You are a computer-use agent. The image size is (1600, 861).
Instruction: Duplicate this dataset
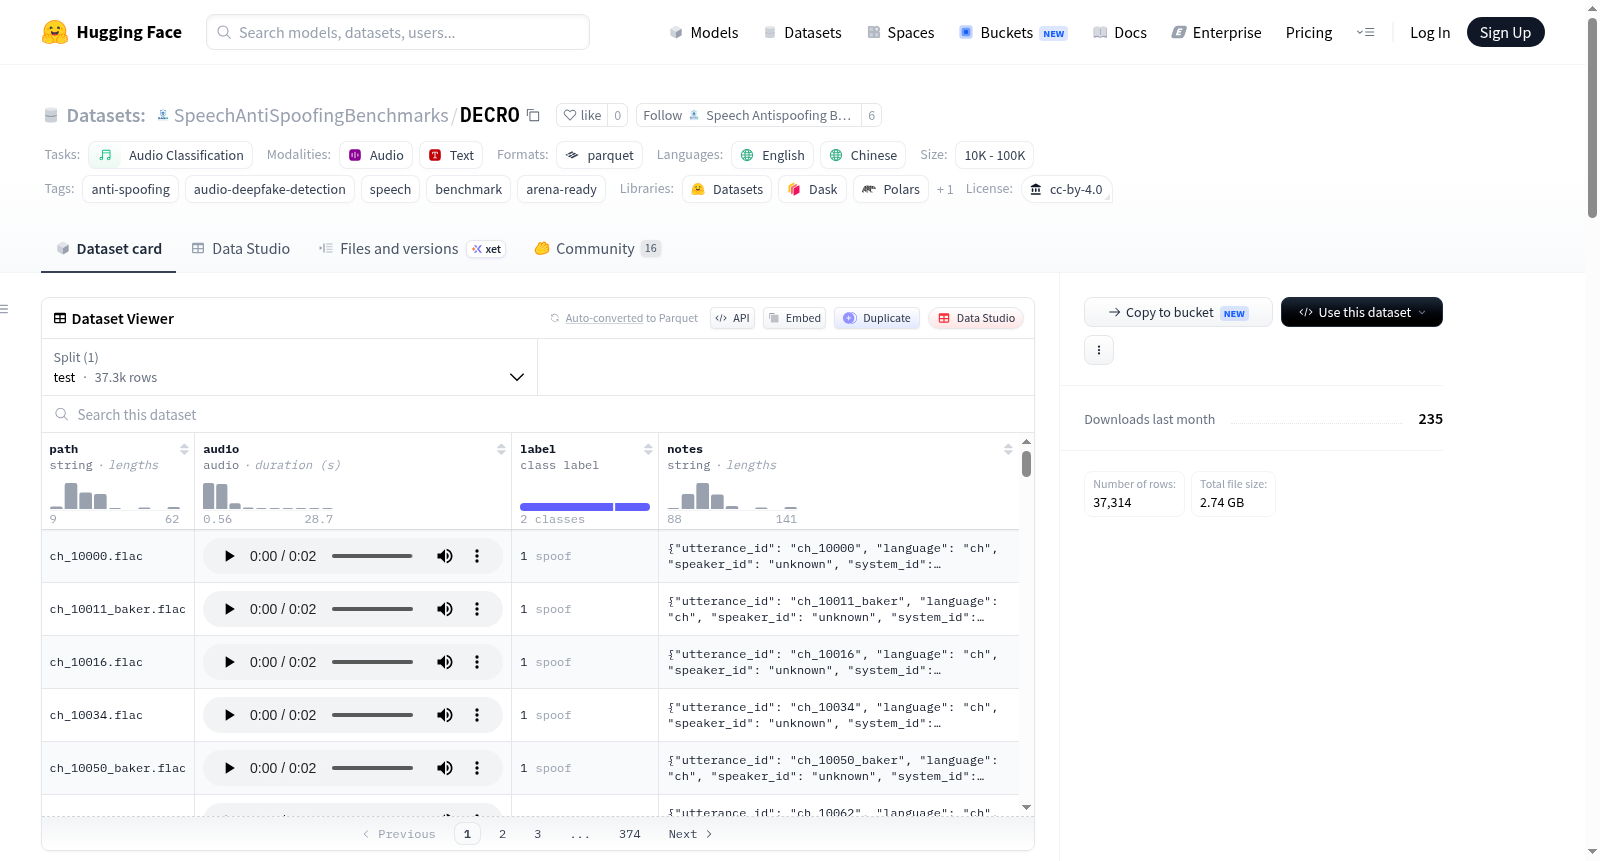tap(877, 318)
